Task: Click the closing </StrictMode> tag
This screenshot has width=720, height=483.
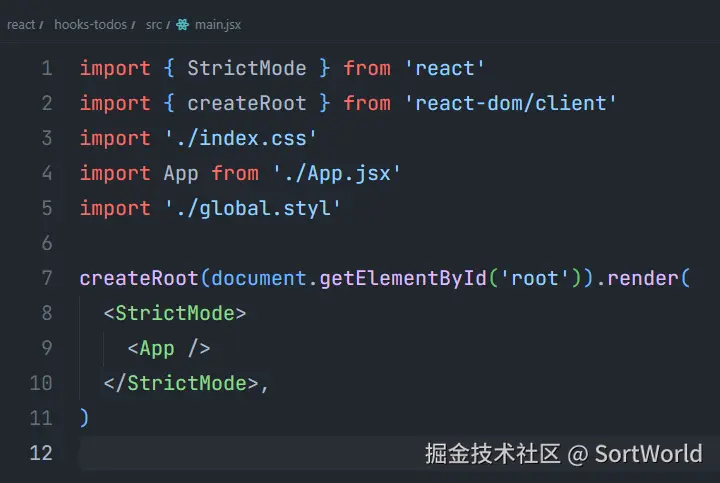Action: point(181,383)
